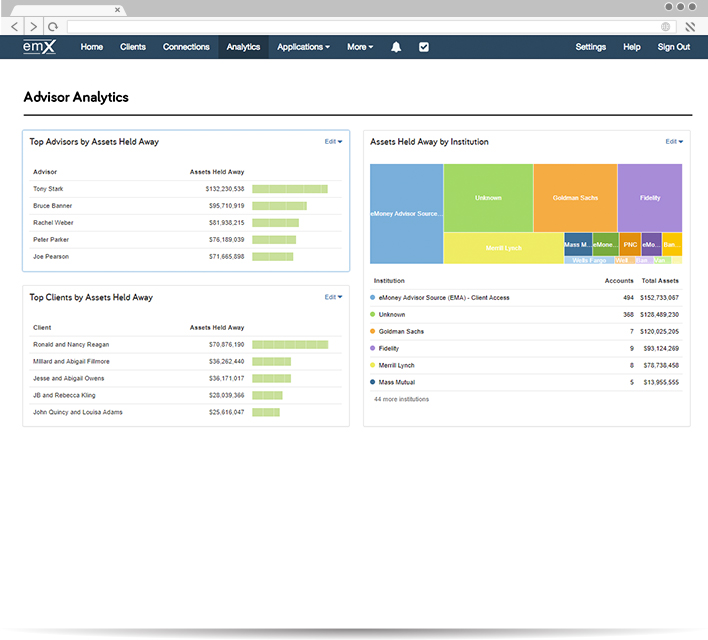Select client Millard and Abigail Fillmore
The height and width of the screenshot is (640, 708).
pyautogui.click(x=71, y=361)
